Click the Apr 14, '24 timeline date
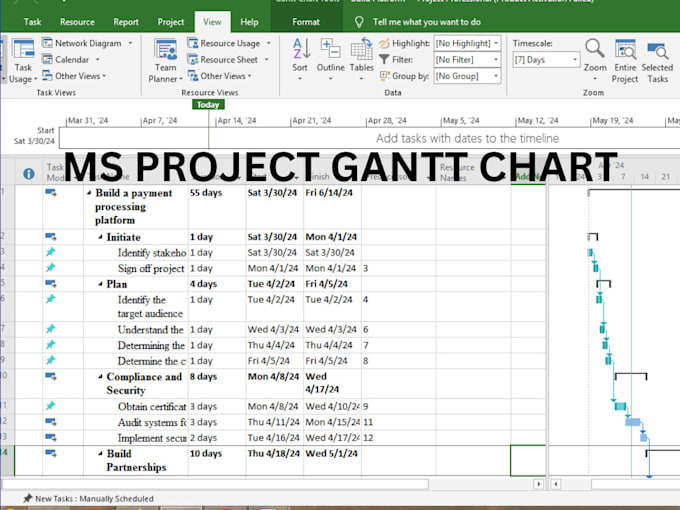Image resolution: width=680 pixels, height=510 pixels. [x=237, y=121]
